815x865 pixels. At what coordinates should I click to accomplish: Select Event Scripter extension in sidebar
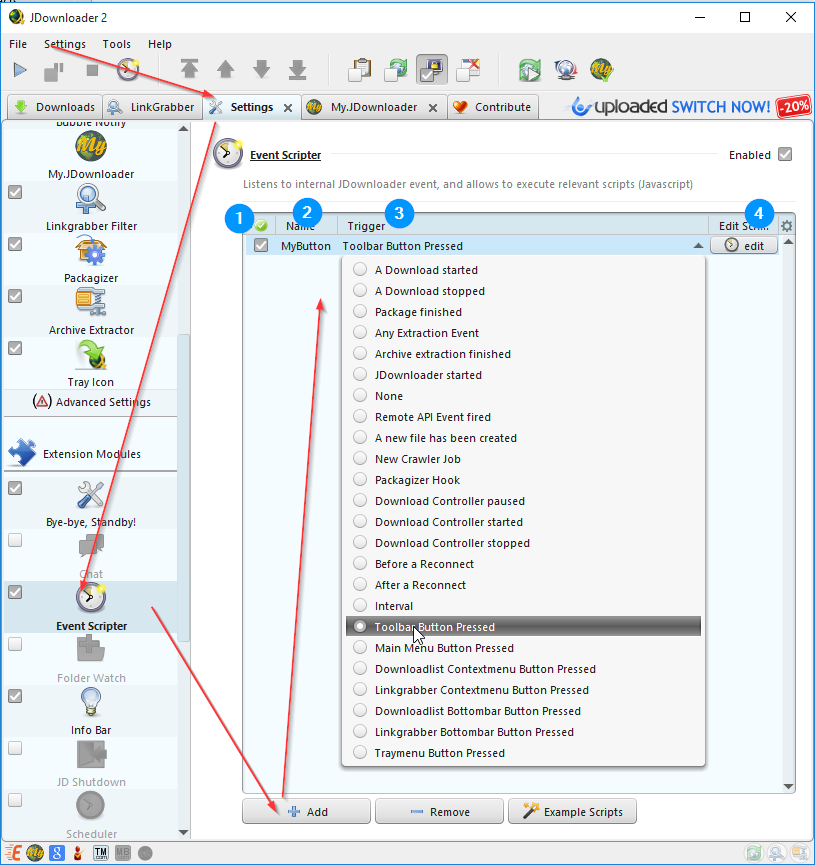[90, 607]
